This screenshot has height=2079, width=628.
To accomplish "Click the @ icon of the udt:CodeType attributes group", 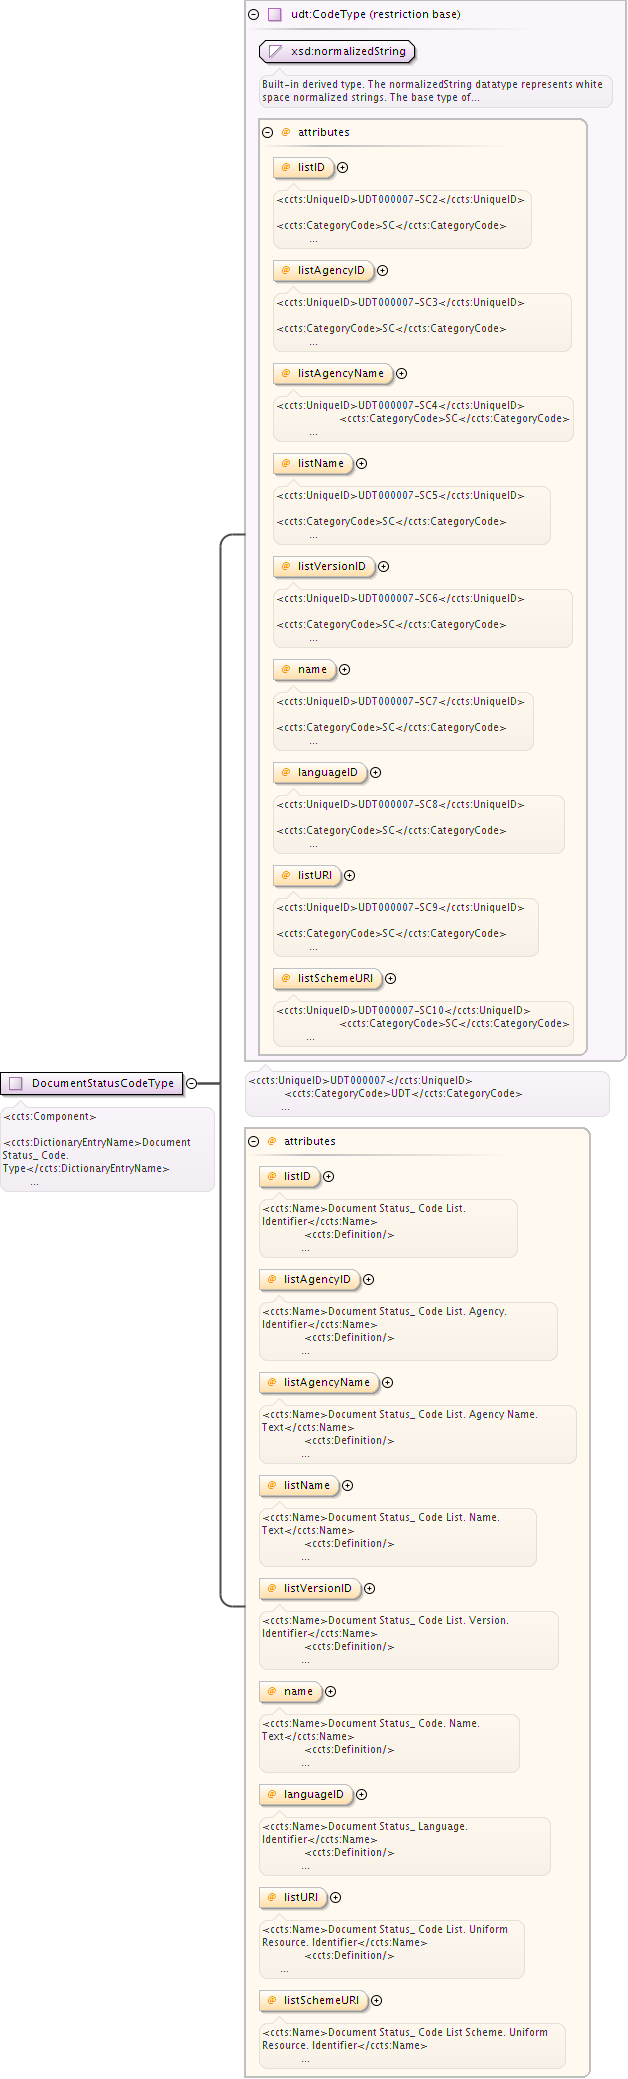I will tap(286, 132).
